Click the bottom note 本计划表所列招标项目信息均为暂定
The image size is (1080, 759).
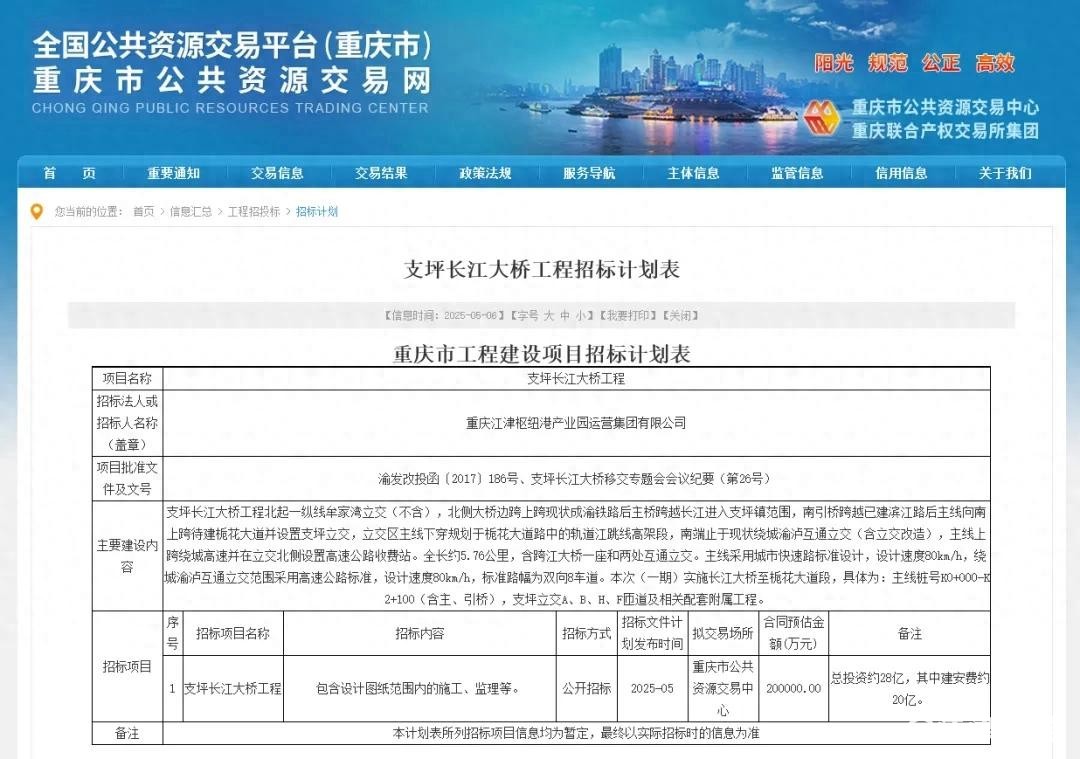(495, 733)
